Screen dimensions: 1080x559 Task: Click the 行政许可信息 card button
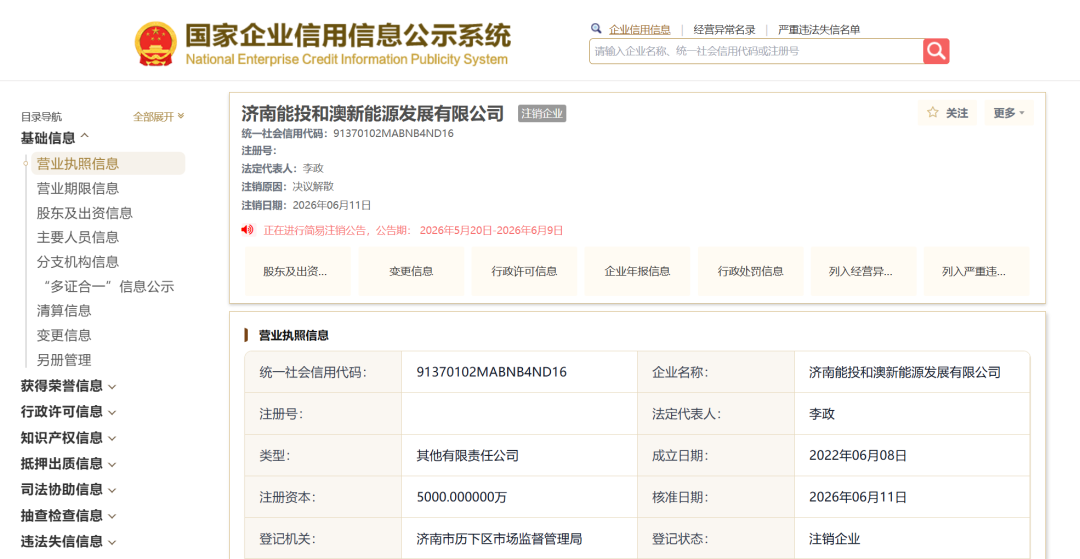pyautogui.click(x=524, y=271)
